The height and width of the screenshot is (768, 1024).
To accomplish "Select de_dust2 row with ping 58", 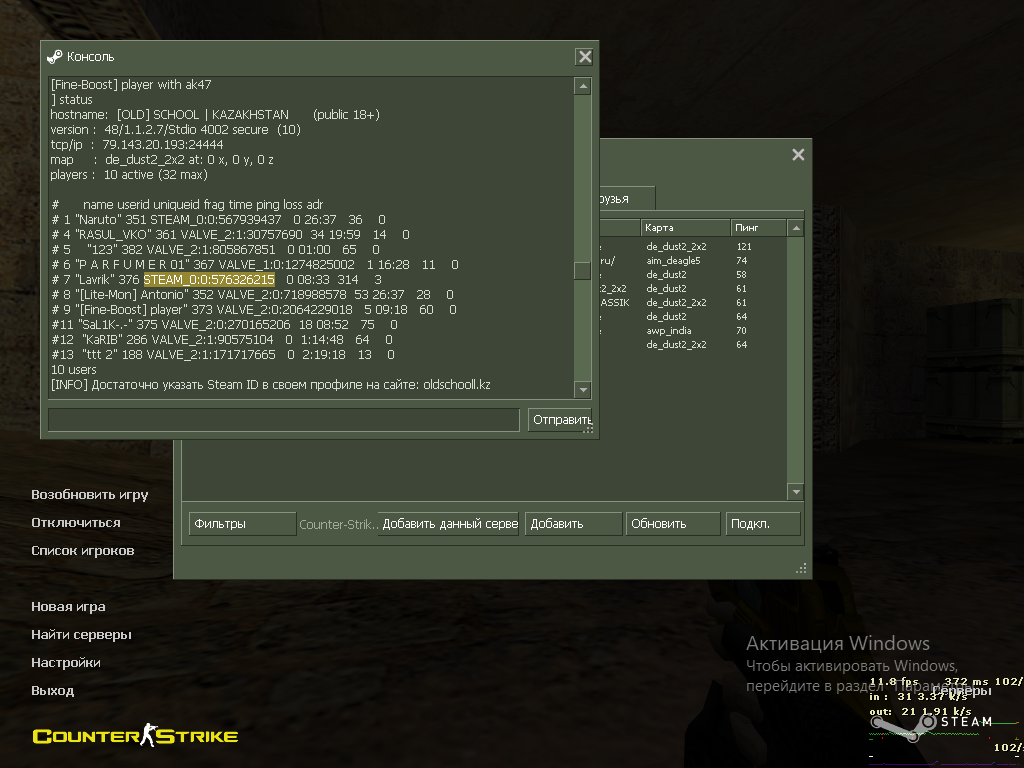I will click(x=693, y=275).
